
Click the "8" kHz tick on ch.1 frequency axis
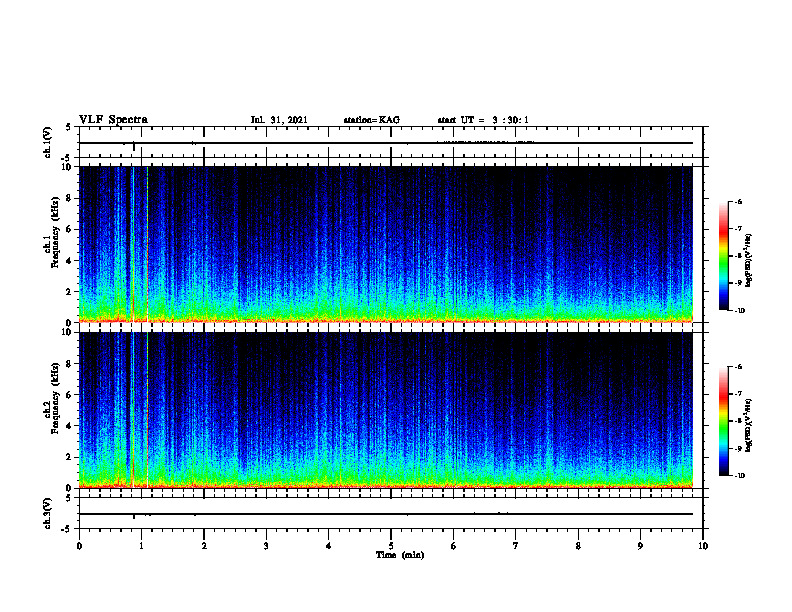[70, 198]
